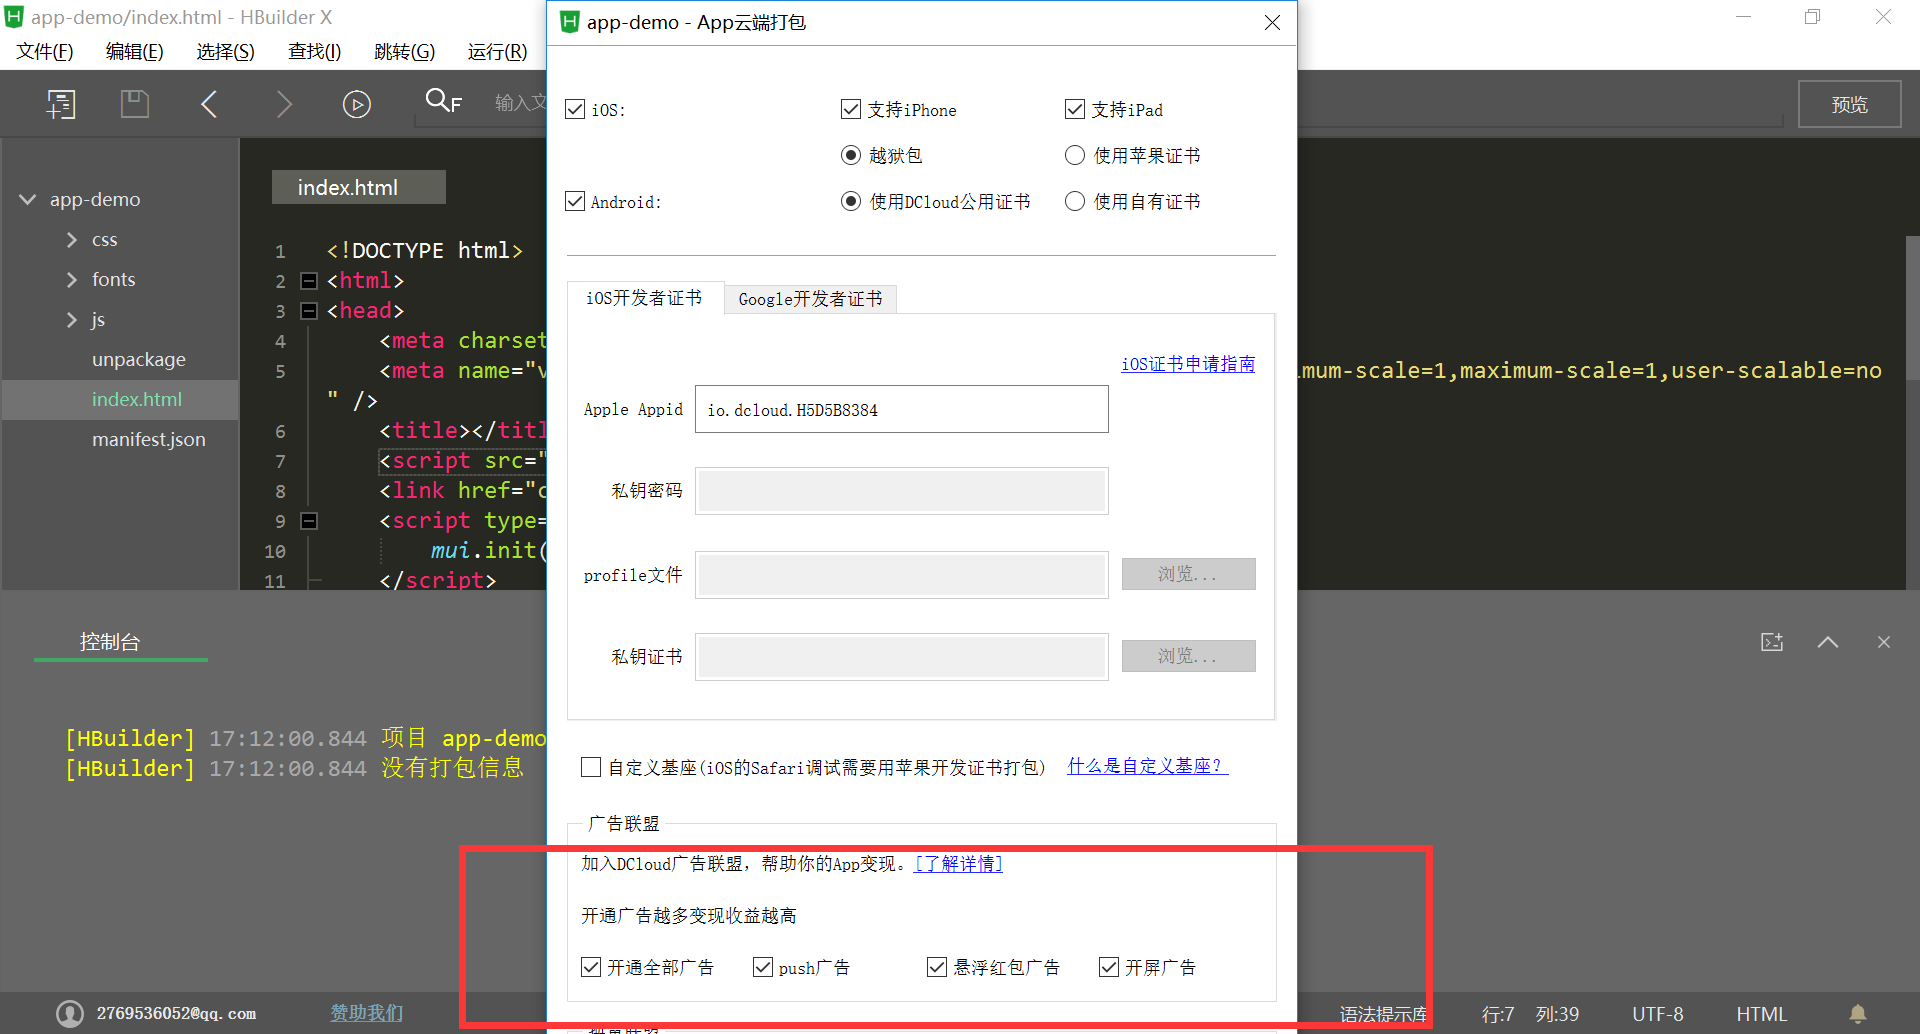Image resolution: width=1920 pixels, height=1034 pixels.
Task: Open manifest.json in project tree
Action: pyautogui.click(x=149, y=440)
